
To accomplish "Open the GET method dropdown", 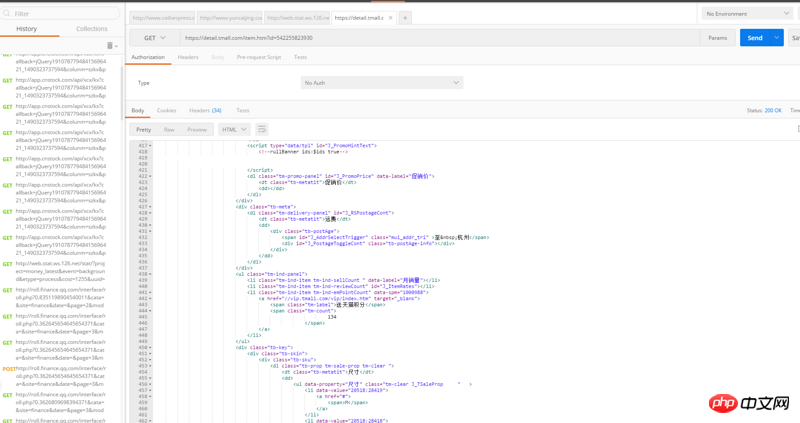I will pyautogui.click(x=155, y=38).
